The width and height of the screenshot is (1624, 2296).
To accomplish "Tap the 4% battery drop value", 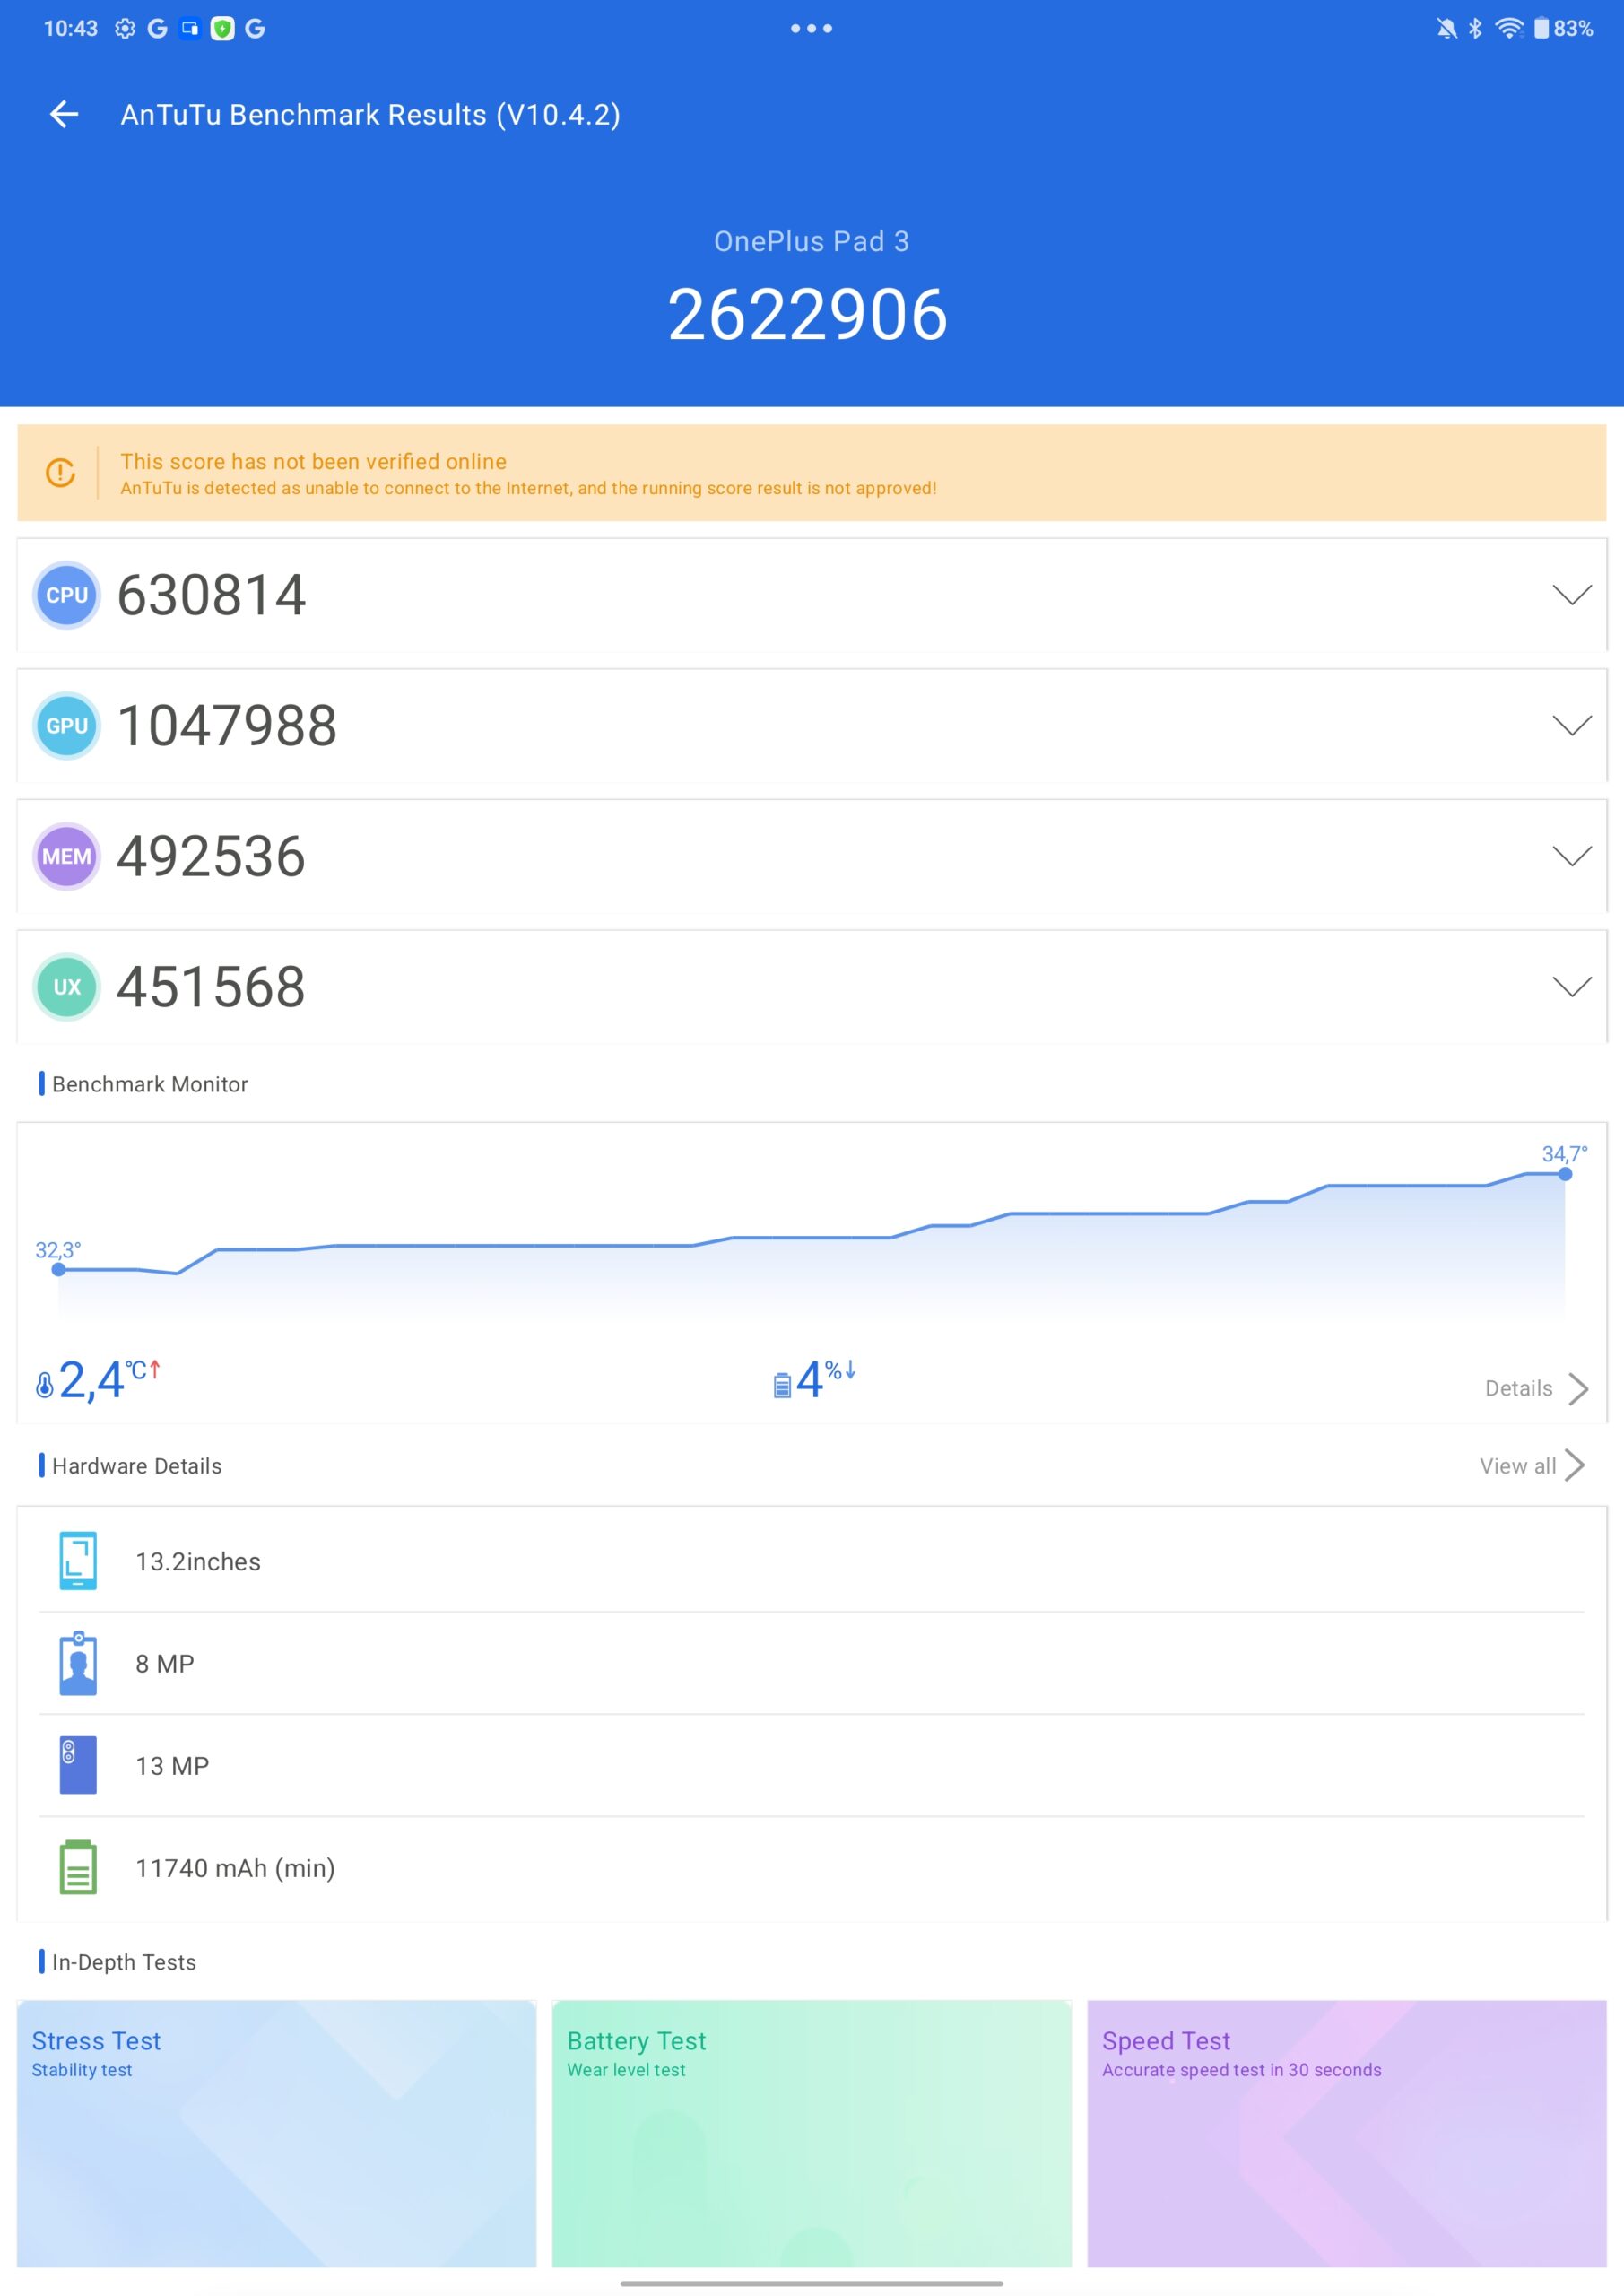I will click(826, 1380).
